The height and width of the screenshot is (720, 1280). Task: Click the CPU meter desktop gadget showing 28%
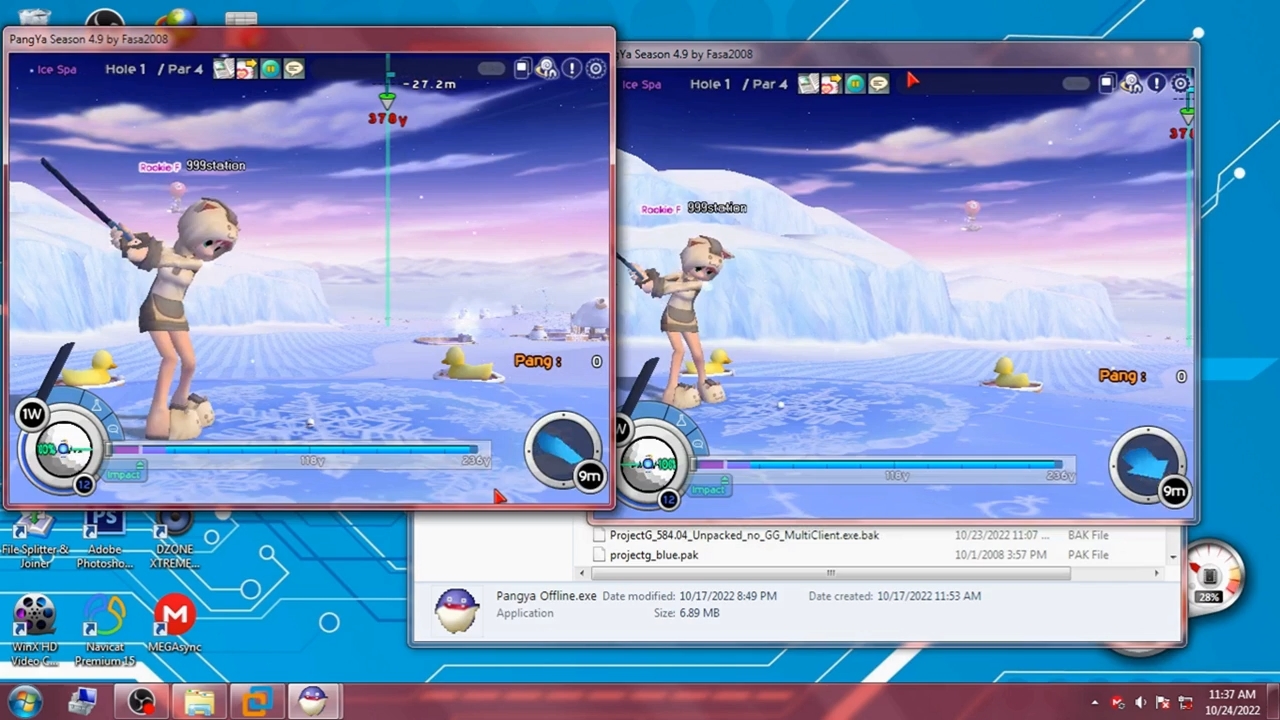pyautogui.click(x=1210, y=576)
